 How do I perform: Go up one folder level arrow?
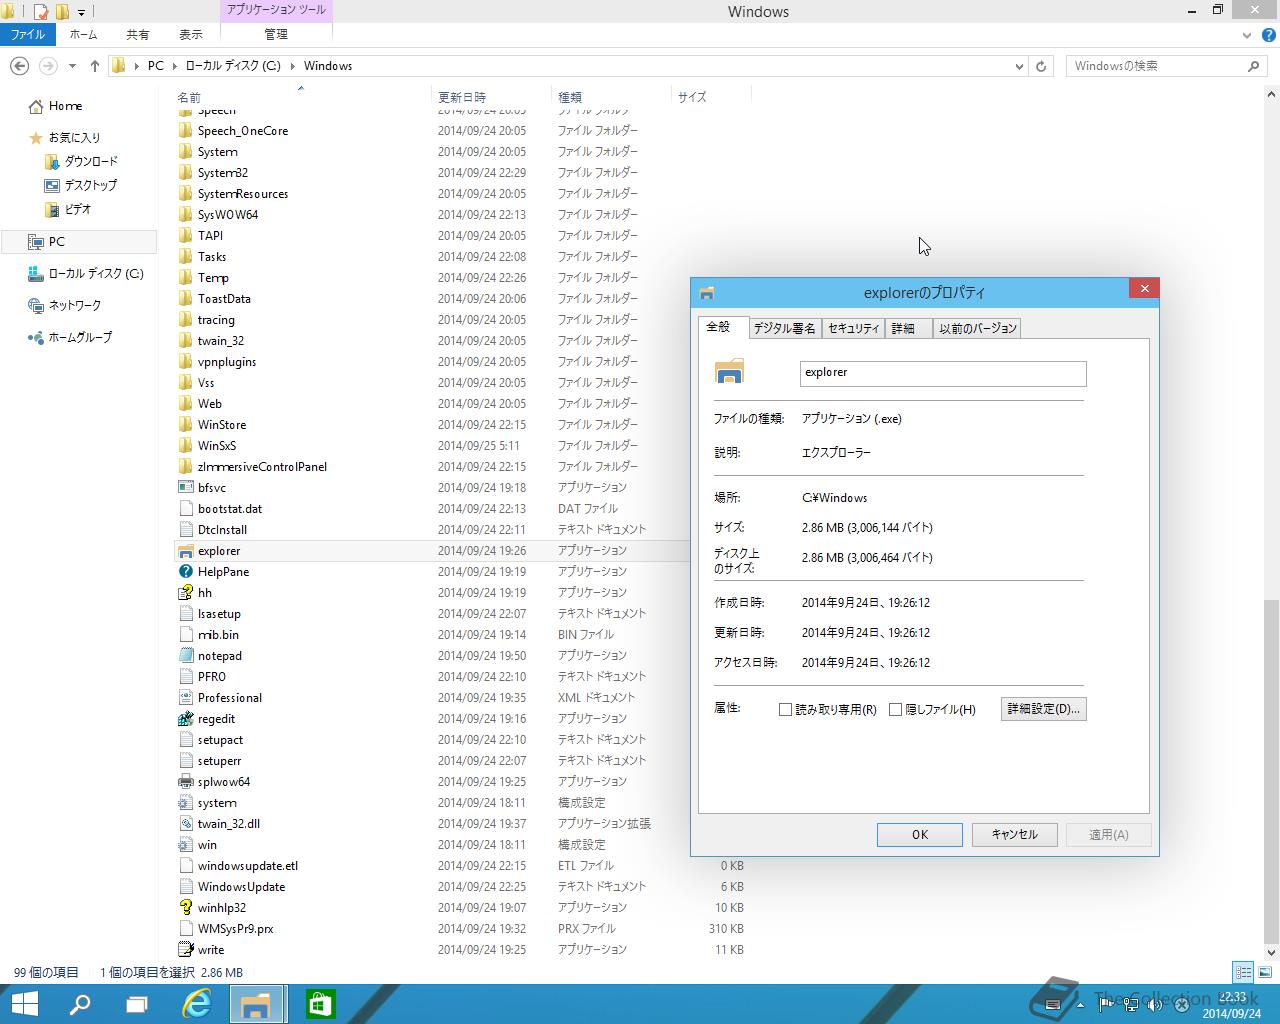pyautogui.click(x=95, y=66)
